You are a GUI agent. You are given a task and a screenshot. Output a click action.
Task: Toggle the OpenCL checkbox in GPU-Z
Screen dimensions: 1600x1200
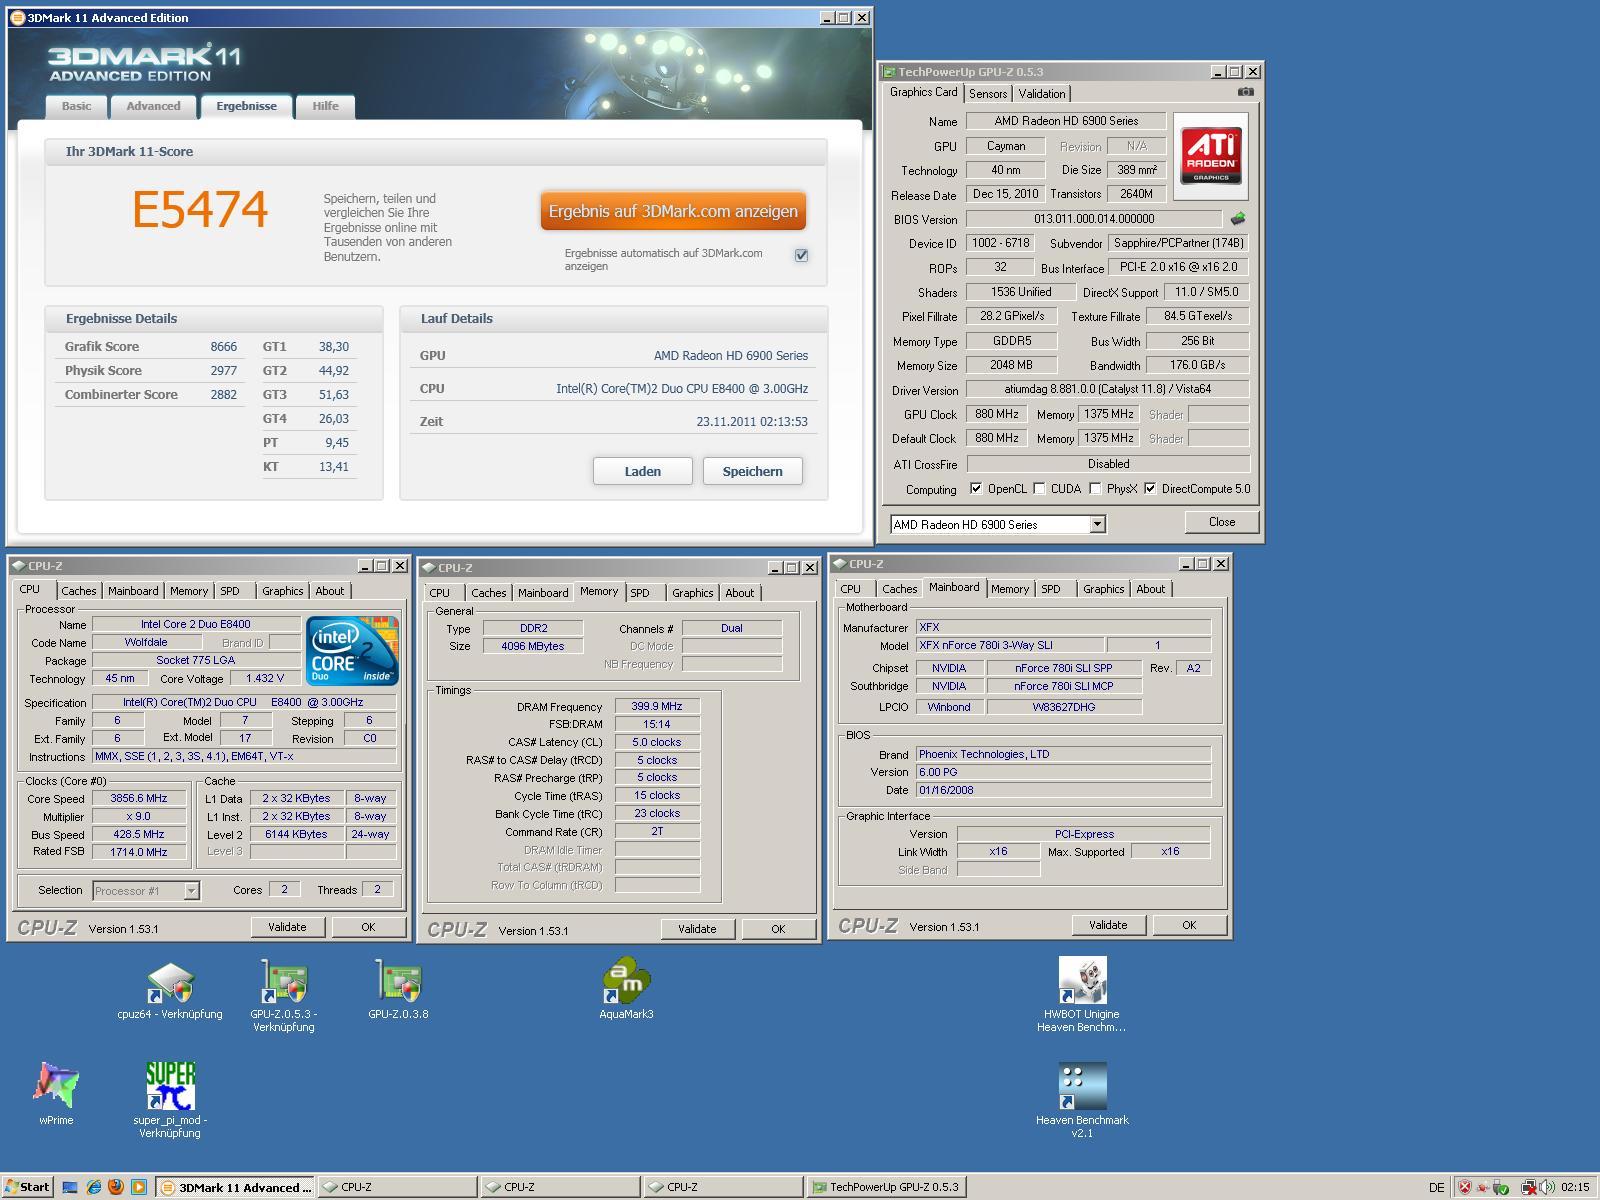tap(976, 489)
